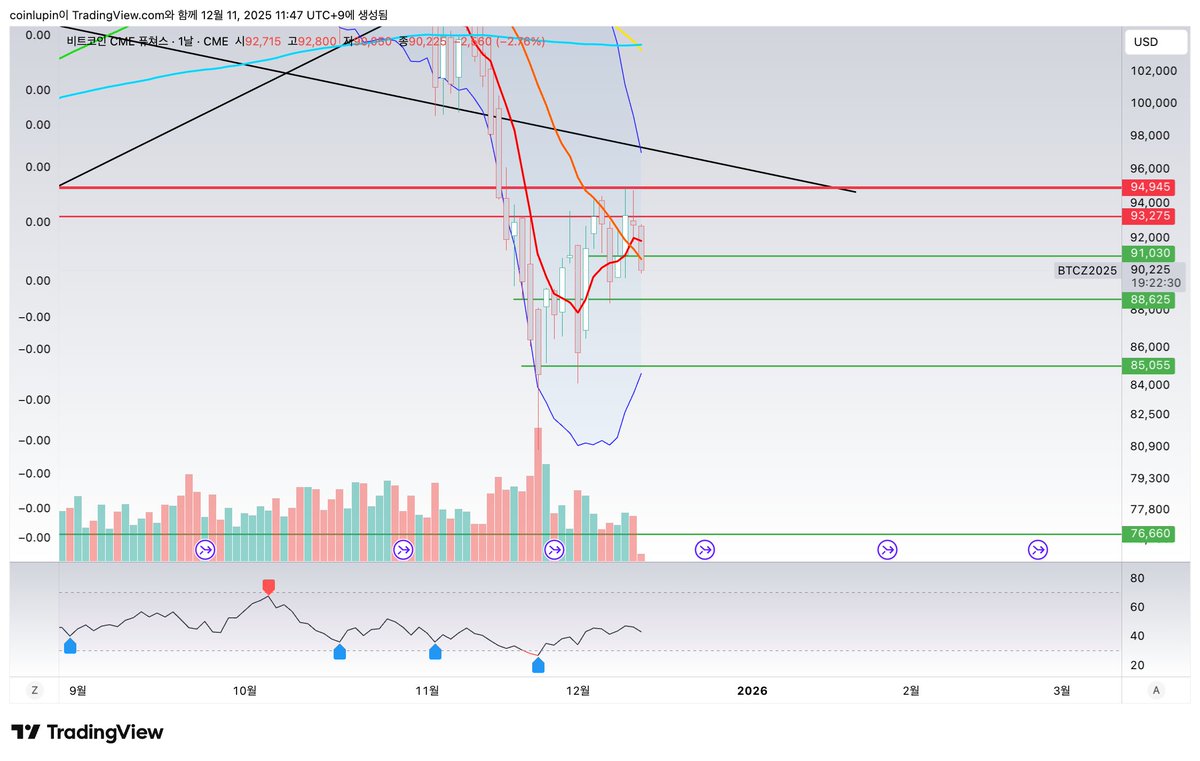Image resolution: width=1200 pixels, height=761 pixels.
Task: Click the red 94,945 price label
Action: pyautogui.click(x=1151, y=187)
